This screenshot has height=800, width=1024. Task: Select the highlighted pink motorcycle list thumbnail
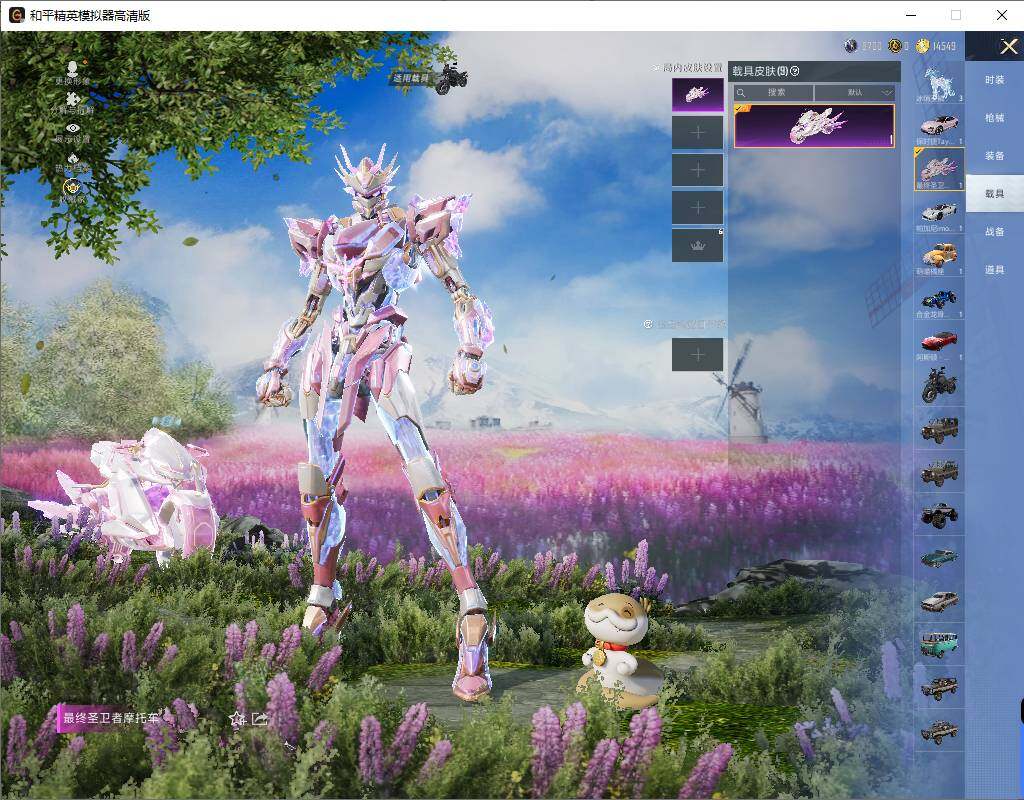(x=939, y=169)
